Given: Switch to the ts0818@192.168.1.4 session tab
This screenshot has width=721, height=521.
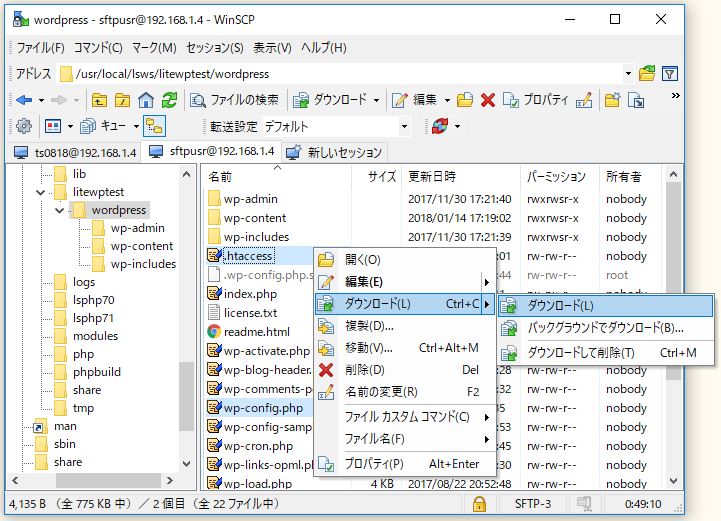Looking at the screenshot, I should [x=75, y=153].
